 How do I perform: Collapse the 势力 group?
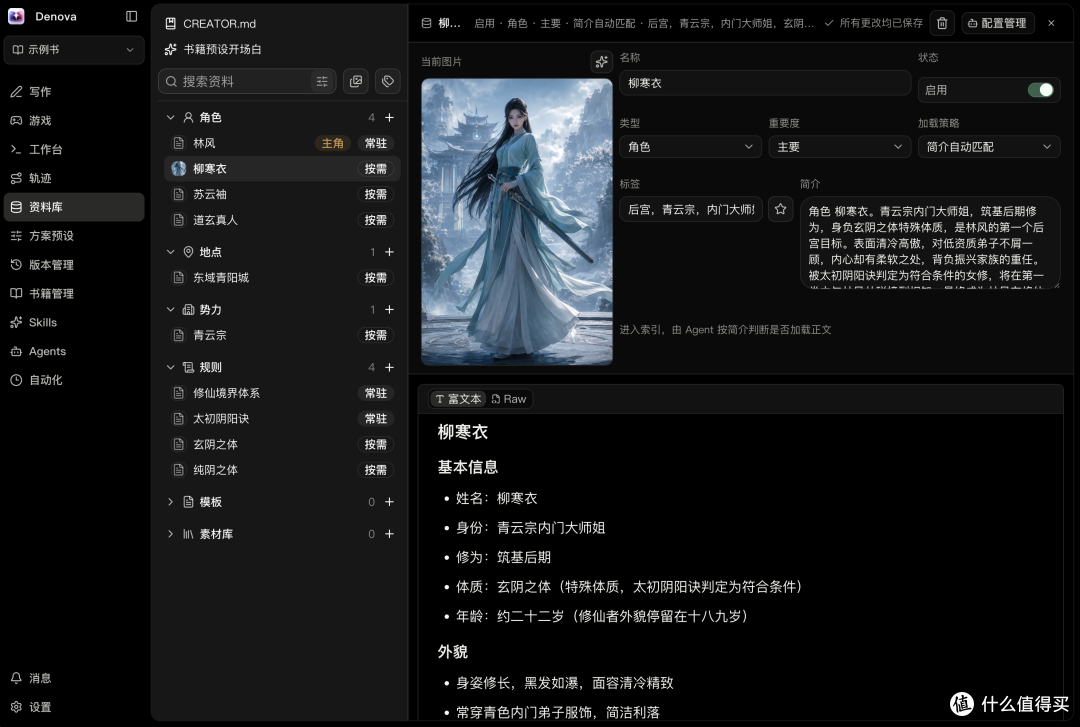coord(171,310)
